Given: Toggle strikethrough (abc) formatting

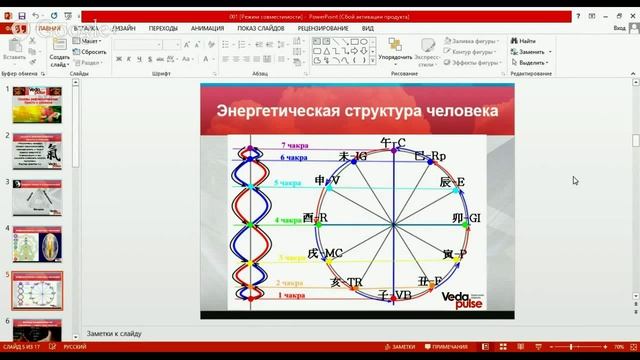Looking at the screenshot, I should [160, 59].
